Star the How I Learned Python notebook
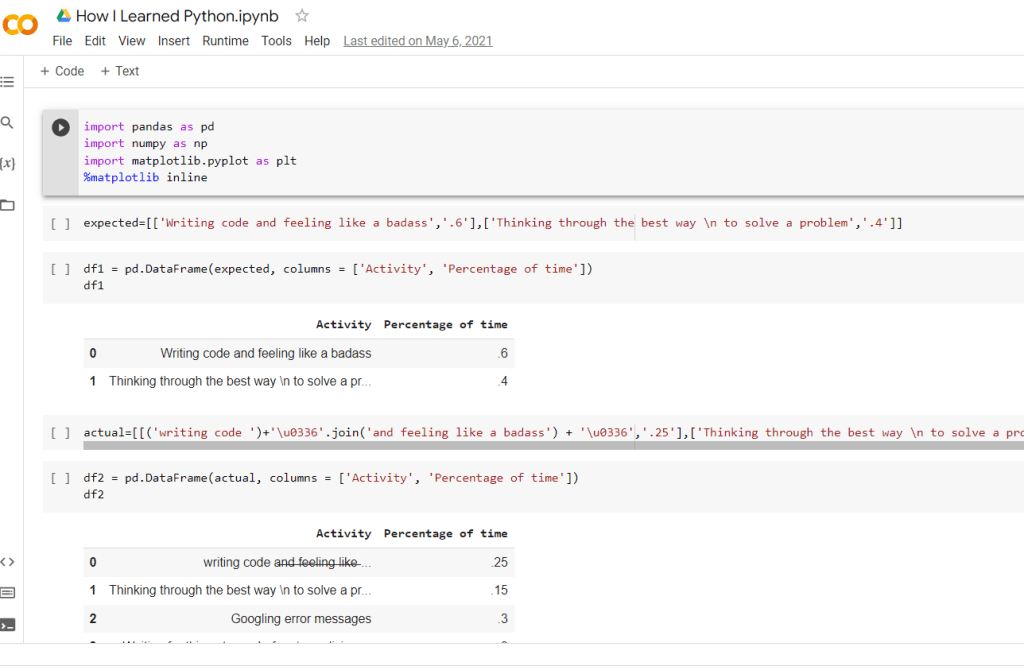Screen dimensions: 1024x670 click(302, 16)
